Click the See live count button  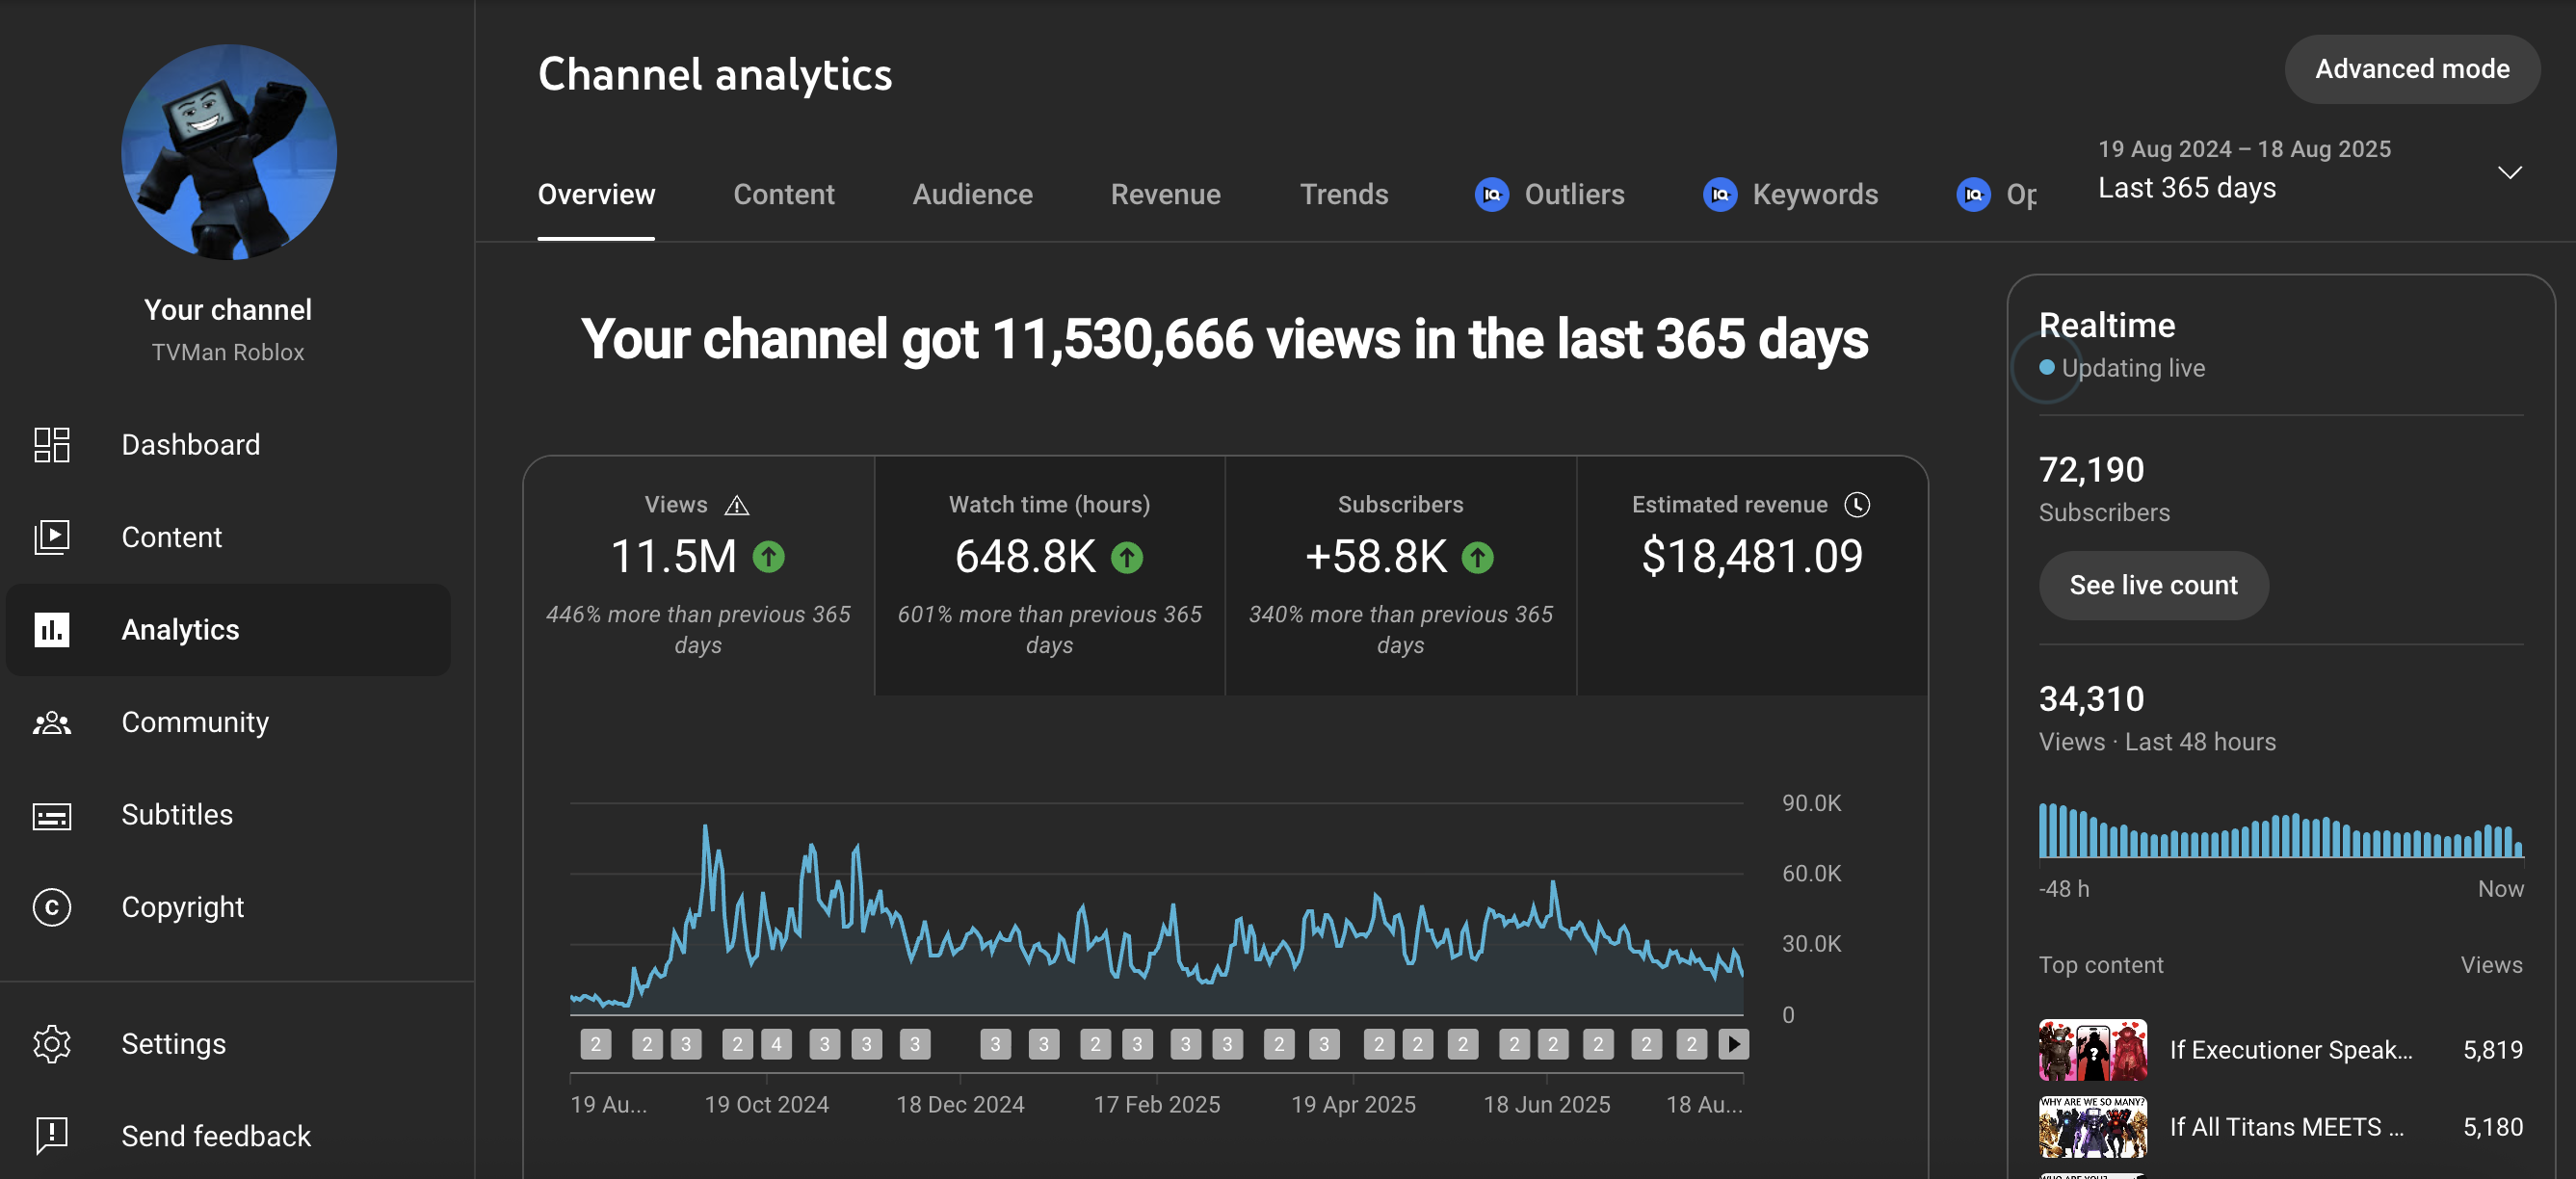(2153, 585)
